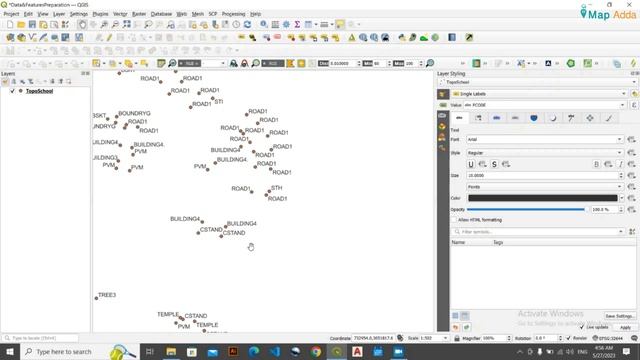Open the map Scale dropdown
Image resolution: width=640 pixels, height=360 pixels.
[445, 338]
